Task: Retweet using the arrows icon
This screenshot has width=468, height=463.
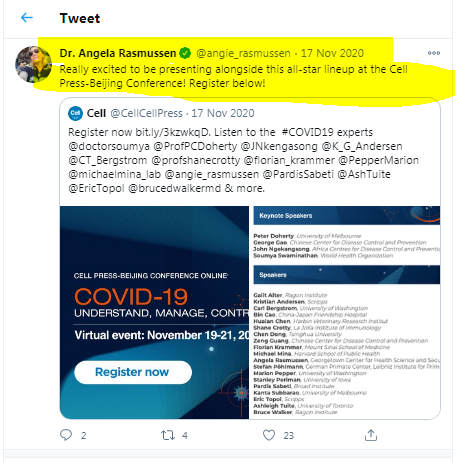Action: [x=168, y=435]
